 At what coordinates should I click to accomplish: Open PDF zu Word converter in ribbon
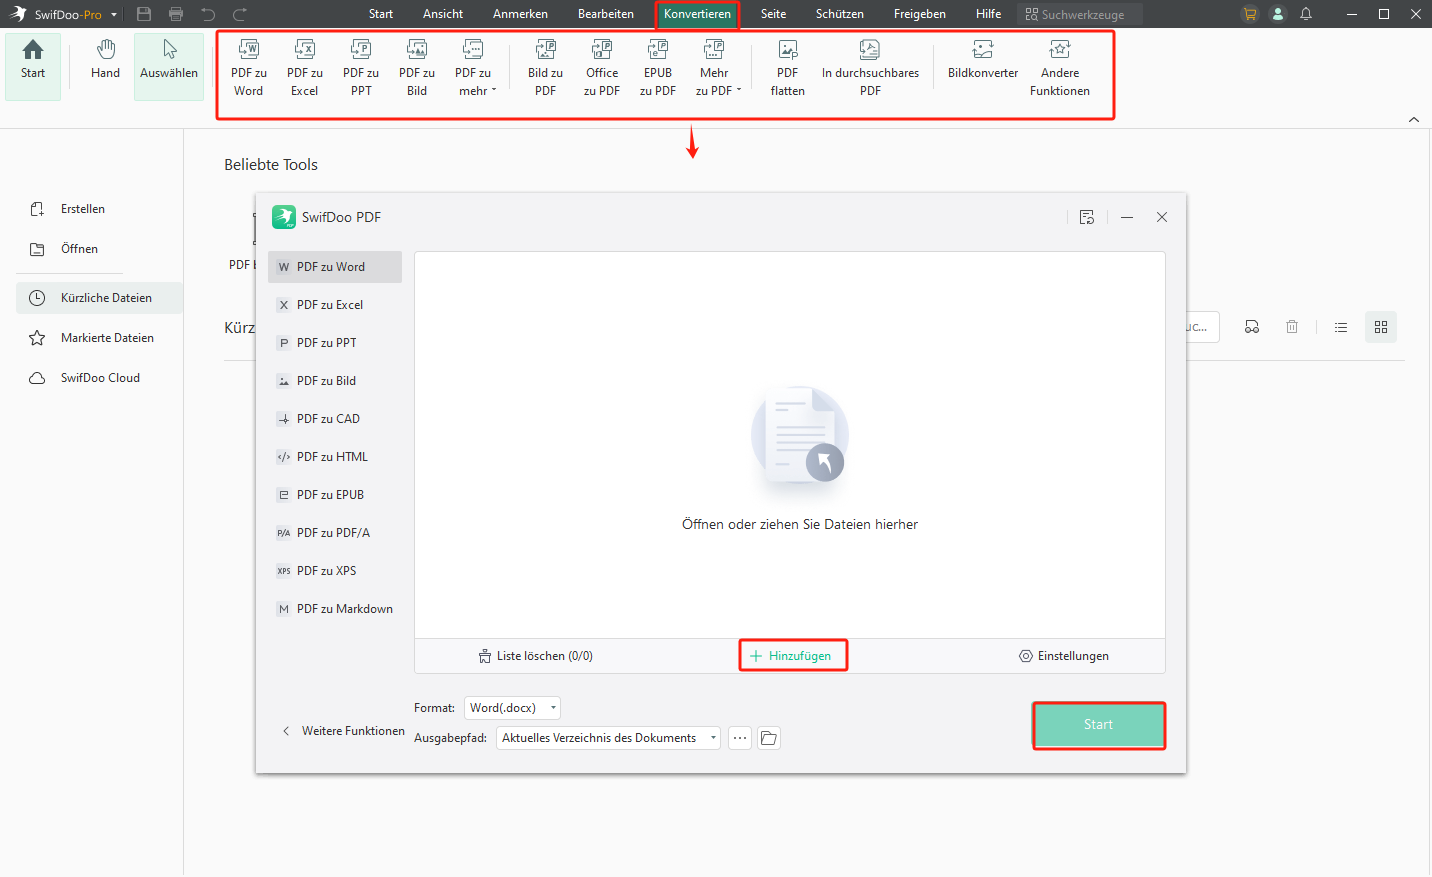click(249, 68)
